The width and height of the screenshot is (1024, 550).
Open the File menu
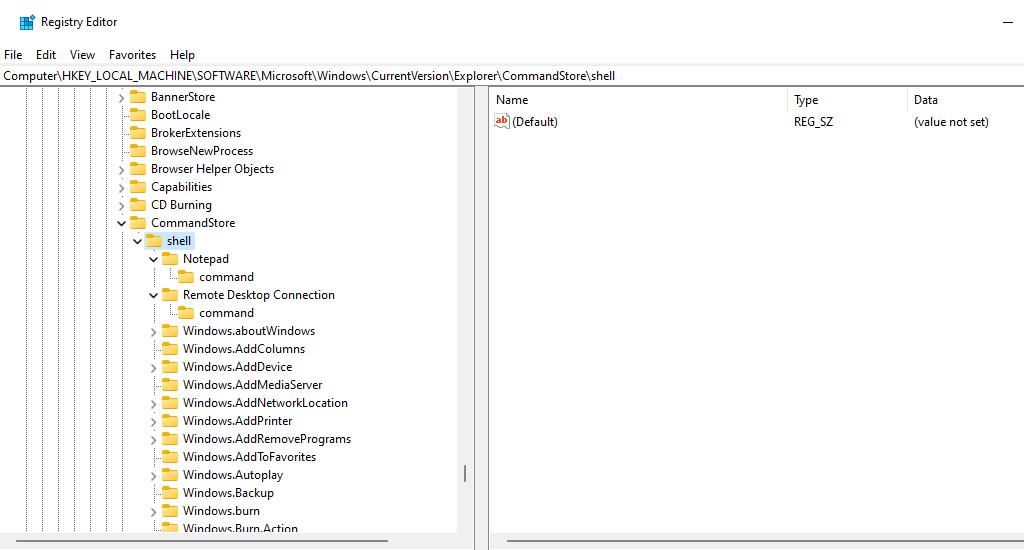pos(13,55)
